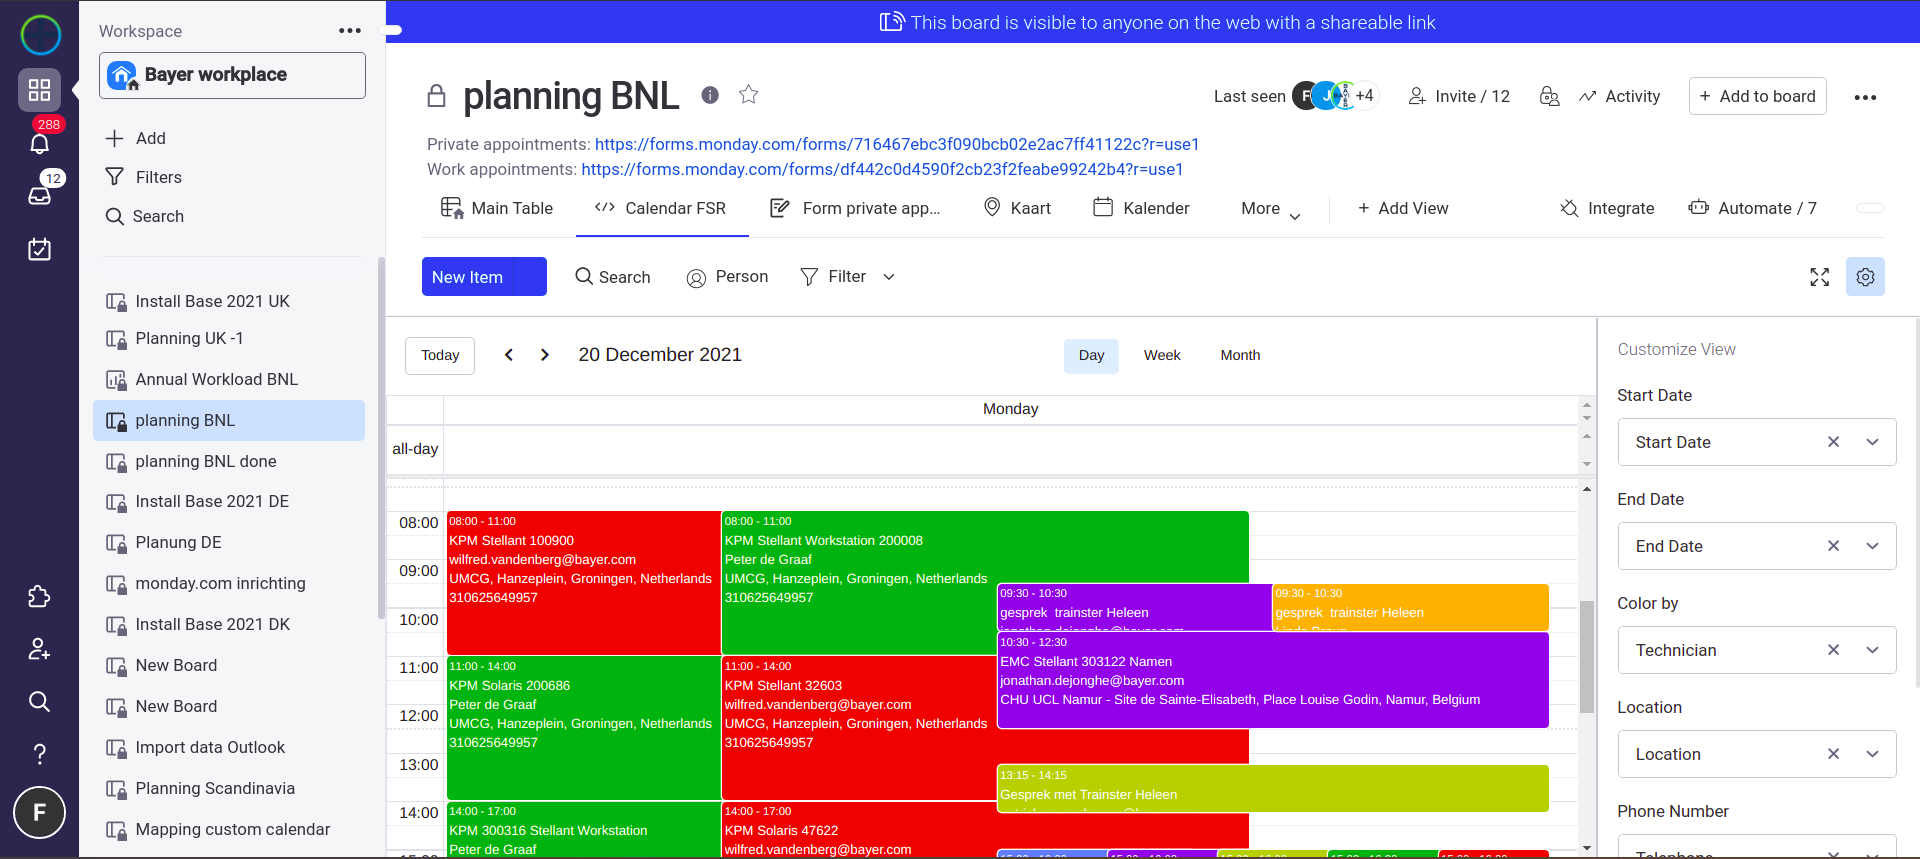The width and height of the screenshot is (1920, 859).
Task: Click the board info icon
Action: (x=710, y=95)
